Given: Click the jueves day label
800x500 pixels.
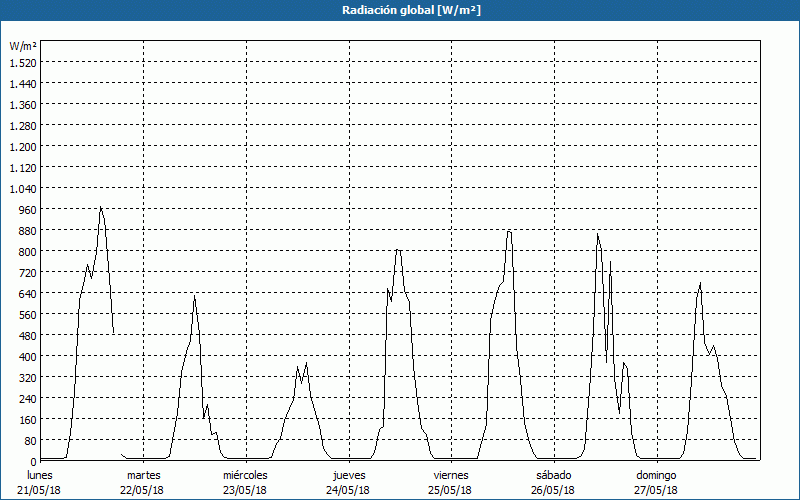Looking at the screenshot, I should (x=349, y=474).
